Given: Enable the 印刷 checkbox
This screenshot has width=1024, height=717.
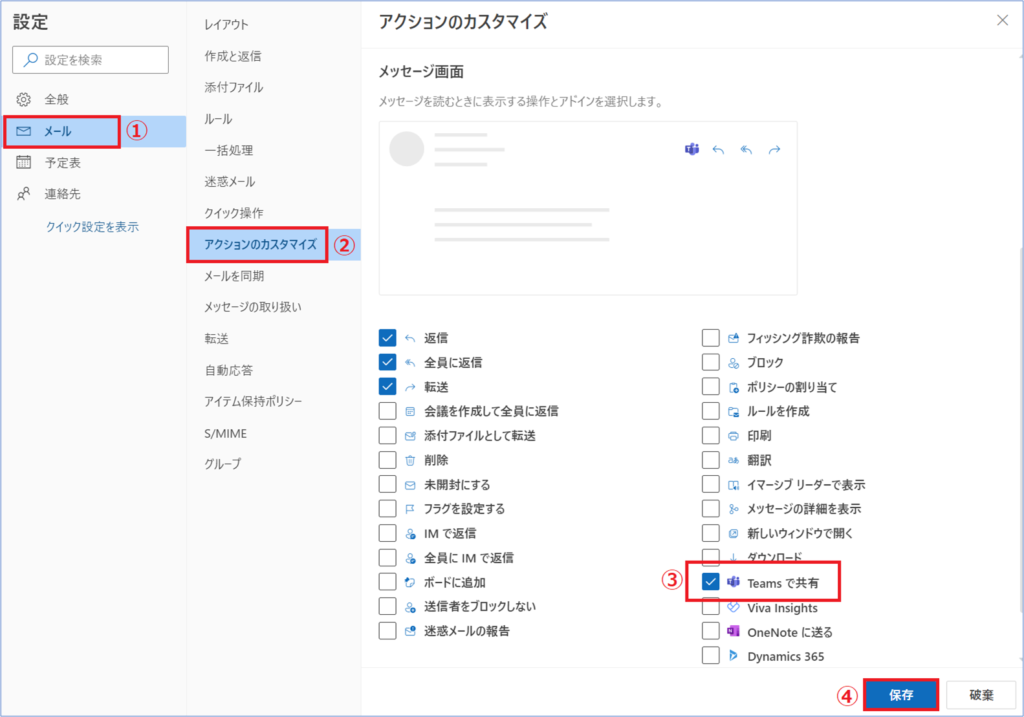Looking at the screenshot, I should coord(711,436).
